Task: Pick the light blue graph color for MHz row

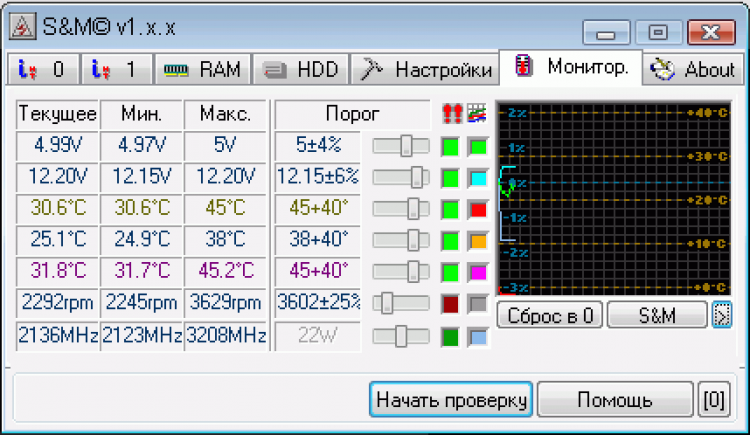Action: [x=478, y=337]
